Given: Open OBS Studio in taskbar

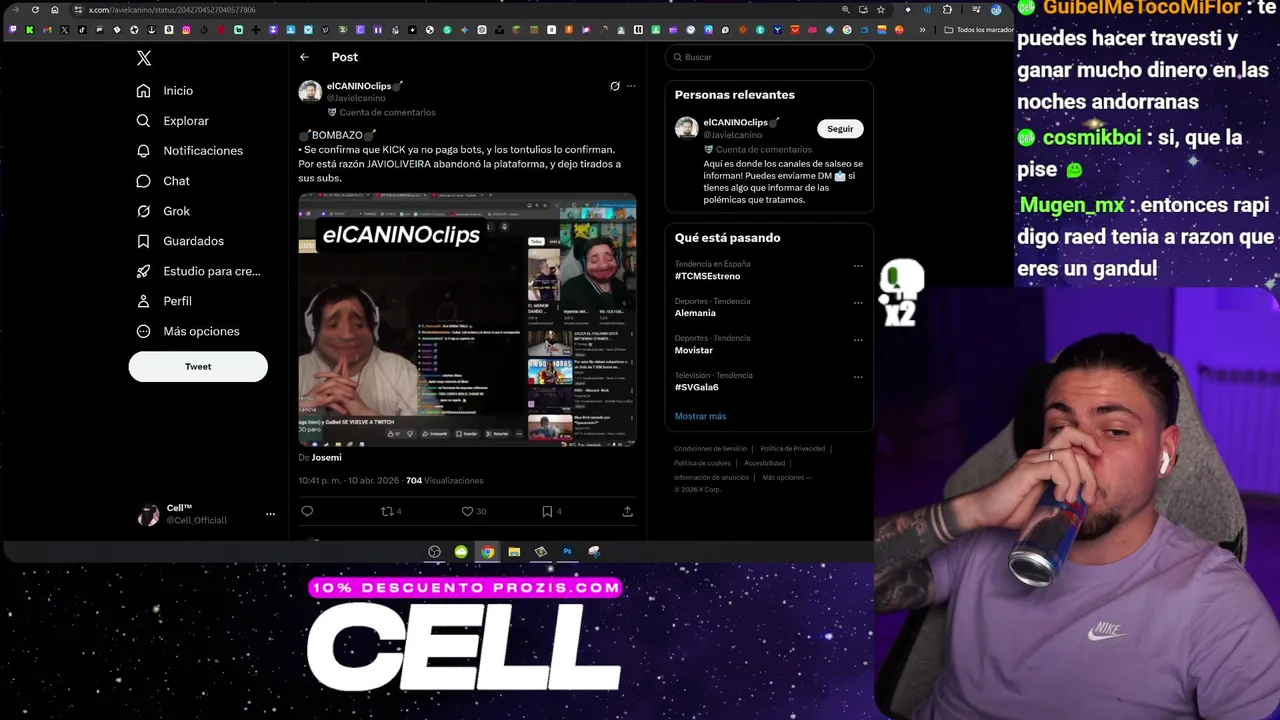Looking at the screenshot, I should coord(434,552).
